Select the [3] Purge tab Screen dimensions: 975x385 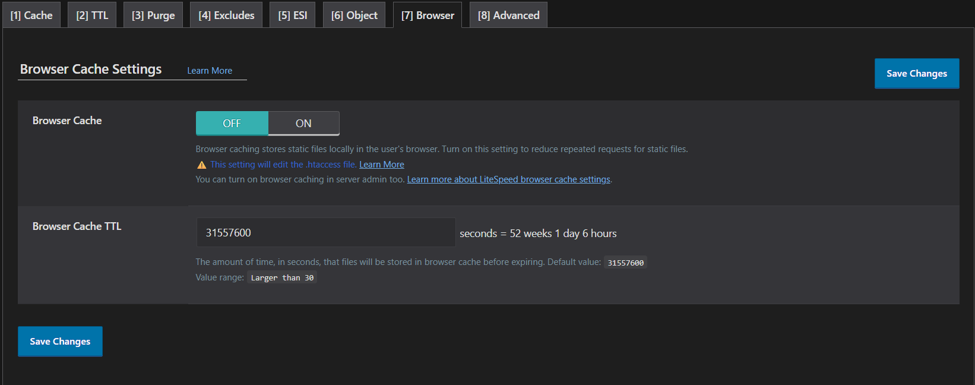(x=153, y=15)
